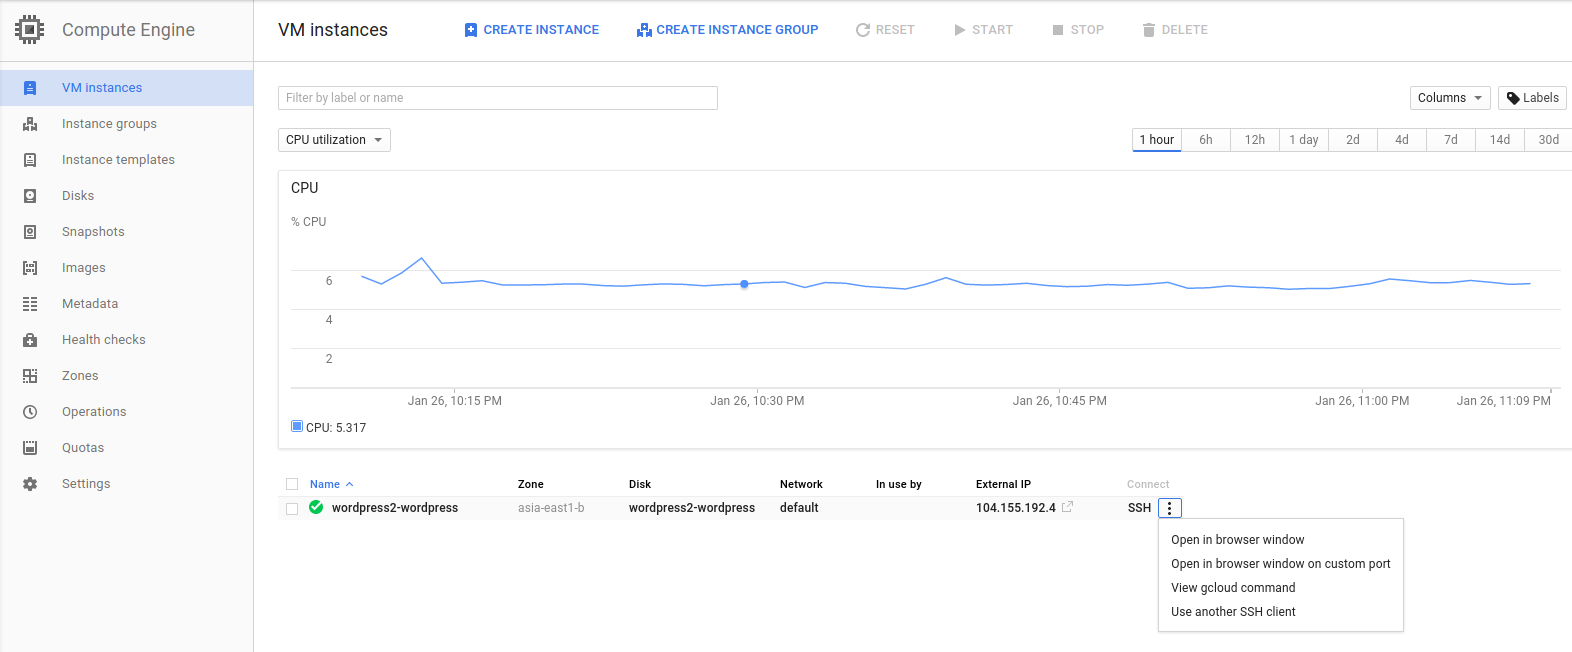Click the Metadata sidebar icon
The height and width of the screenshot is (652, 1572).
pyautogui.click(x=30, y=304)
